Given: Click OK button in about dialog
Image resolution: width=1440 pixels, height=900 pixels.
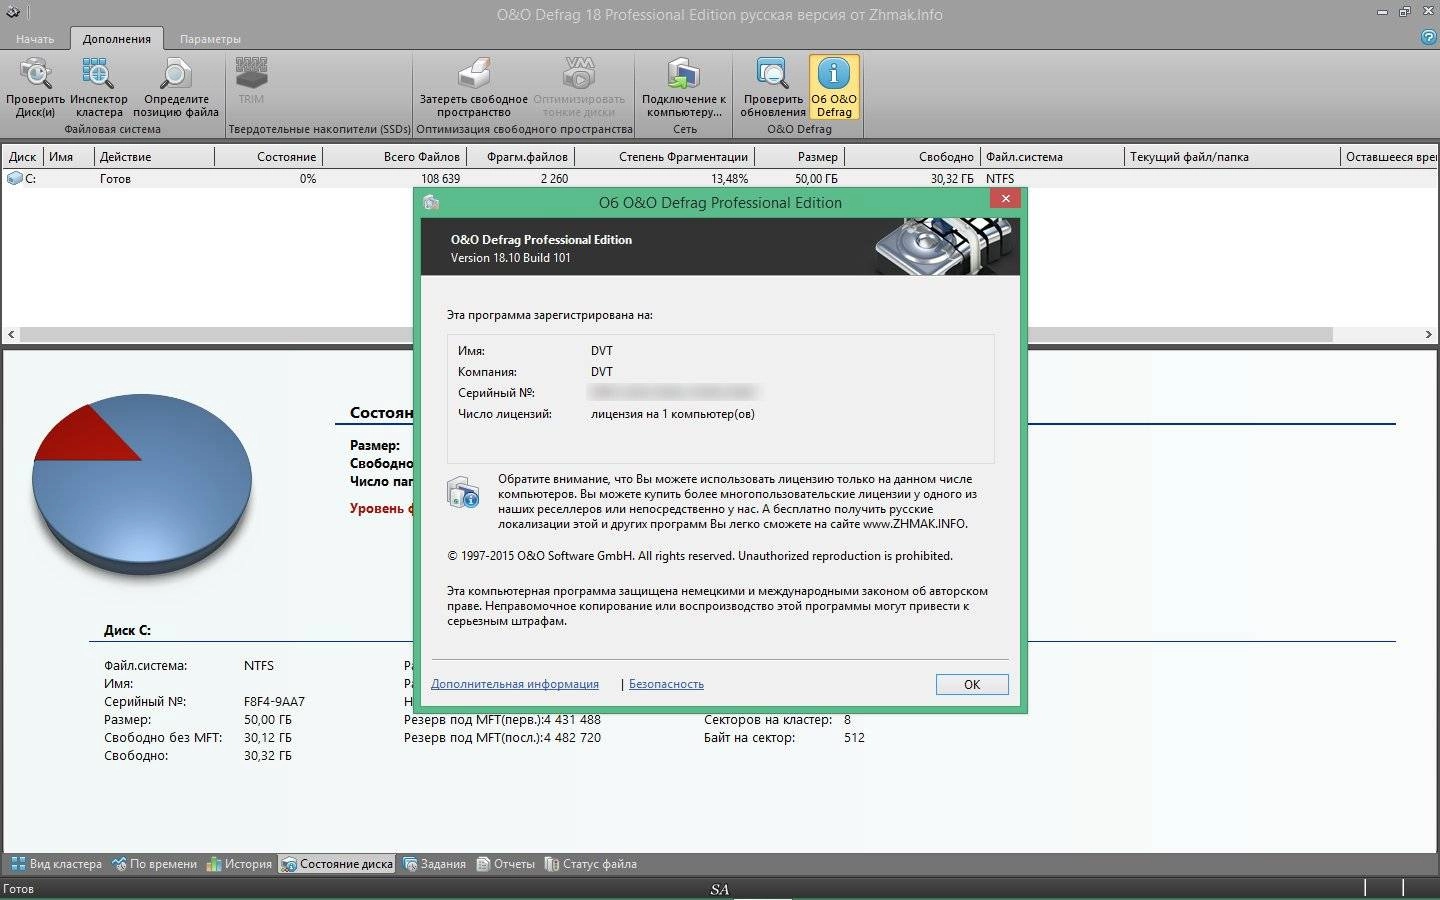Looking at the screenshot, I should [972, 684].
